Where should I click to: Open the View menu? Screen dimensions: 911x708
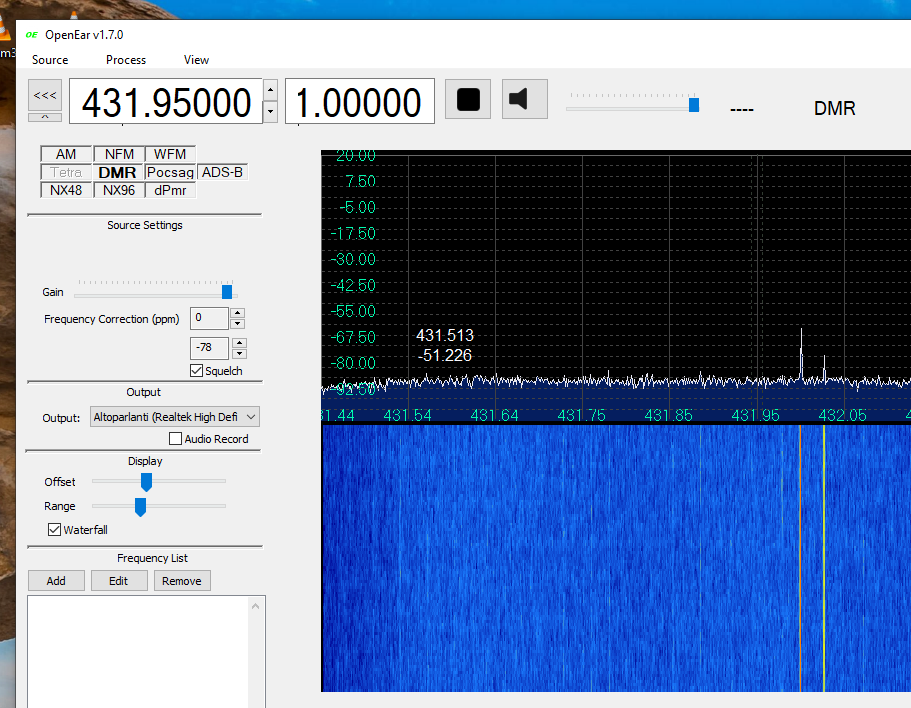click(x=196, y=60)
